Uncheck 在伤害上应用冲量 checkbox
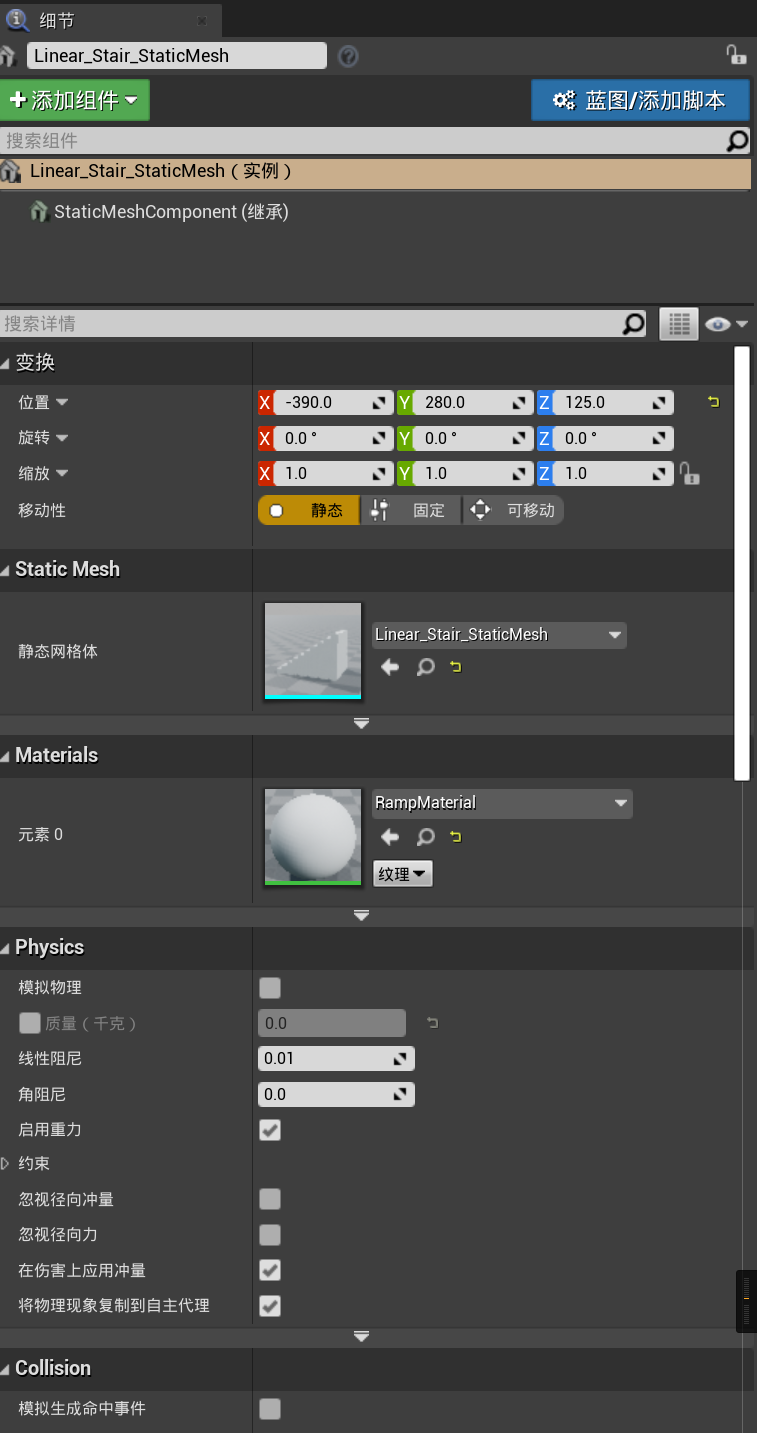This screenshot has width=757, height=1433. coord(270,1270)
